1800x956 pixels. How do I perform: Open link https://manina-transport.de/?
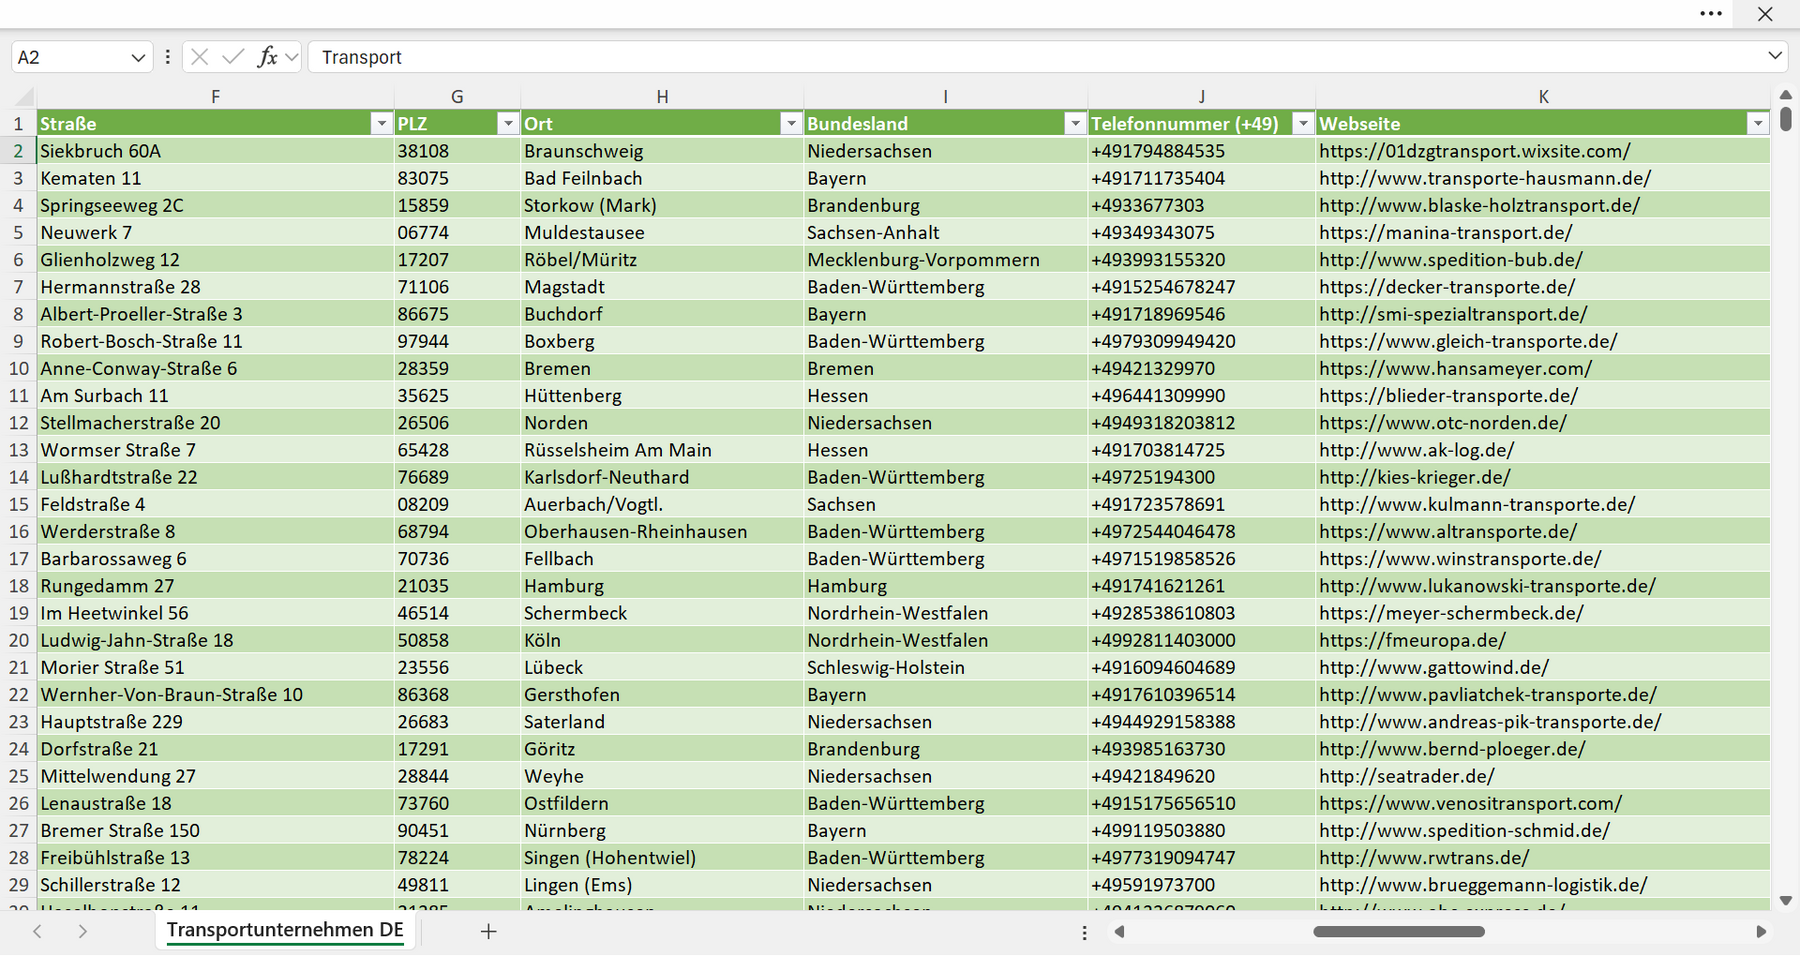pos(1445,233)
